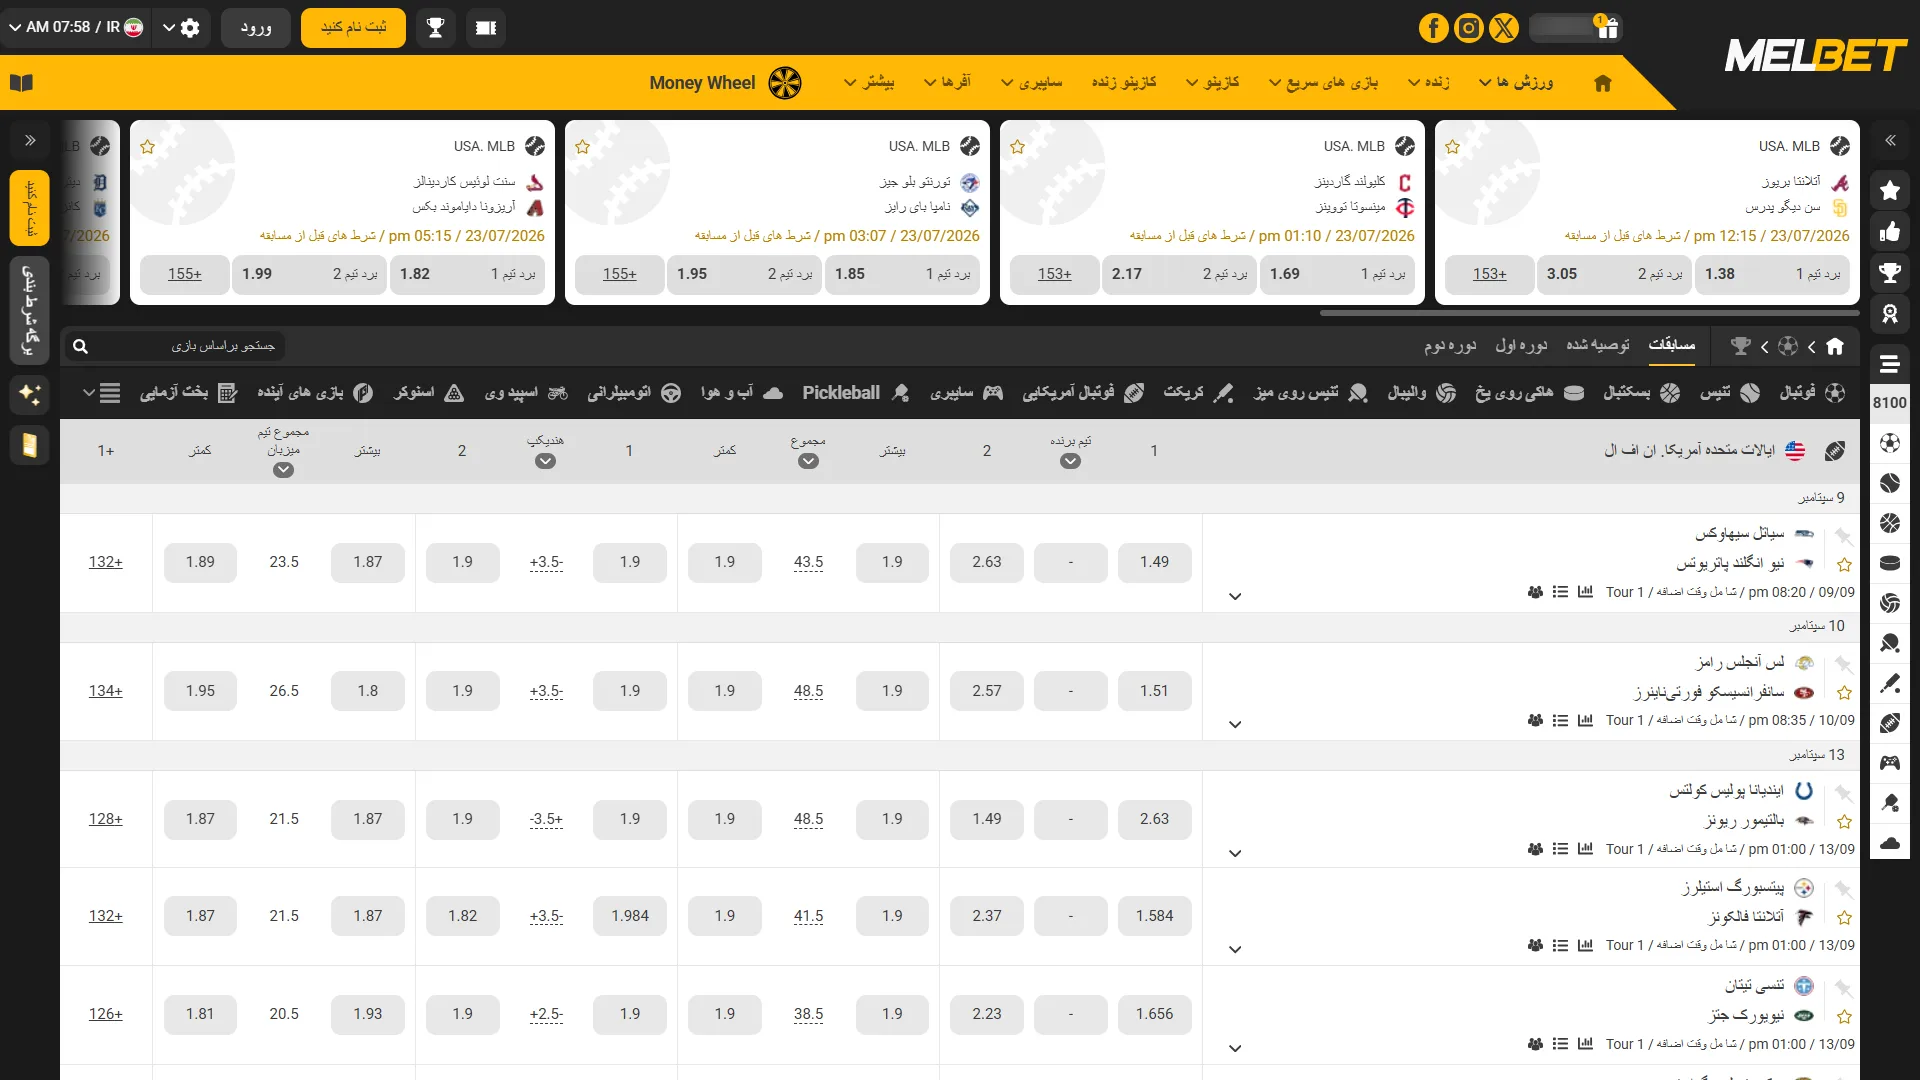Image resolution: width=1920 pixels, height=1080 pixels.
Task: Favorite the Cleveland Guardians MLB card
Action: (1018, 147)
